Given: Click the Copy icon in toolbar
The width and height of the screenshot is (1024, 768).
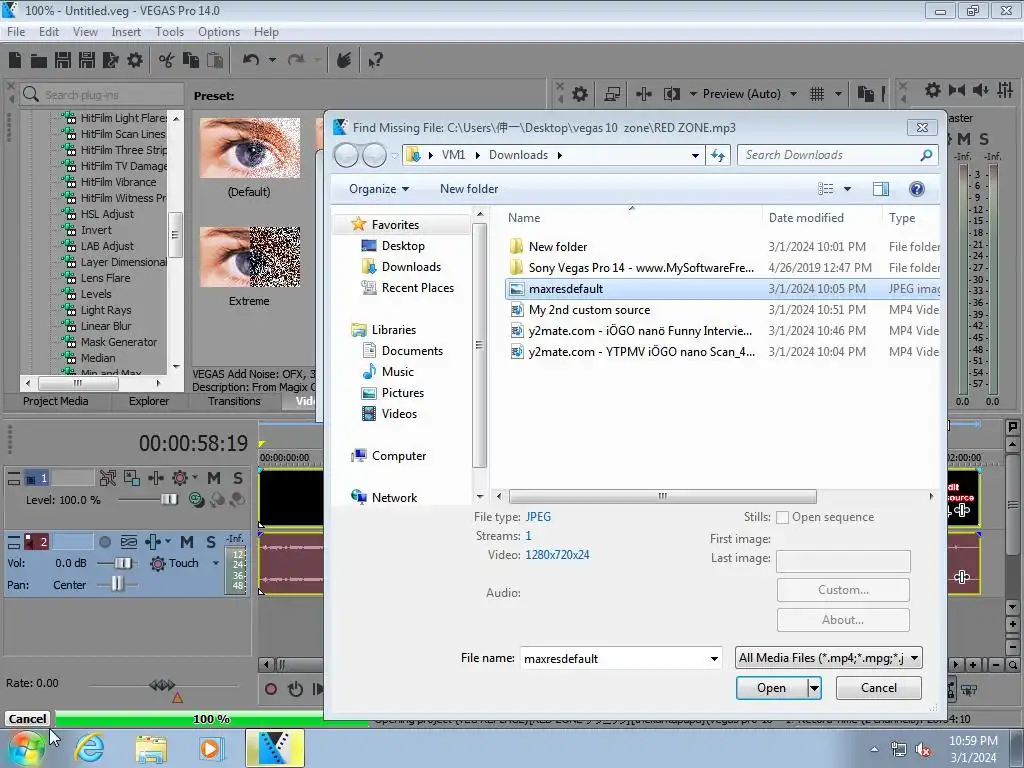Looking at the screenshot, I should (191, 60).
